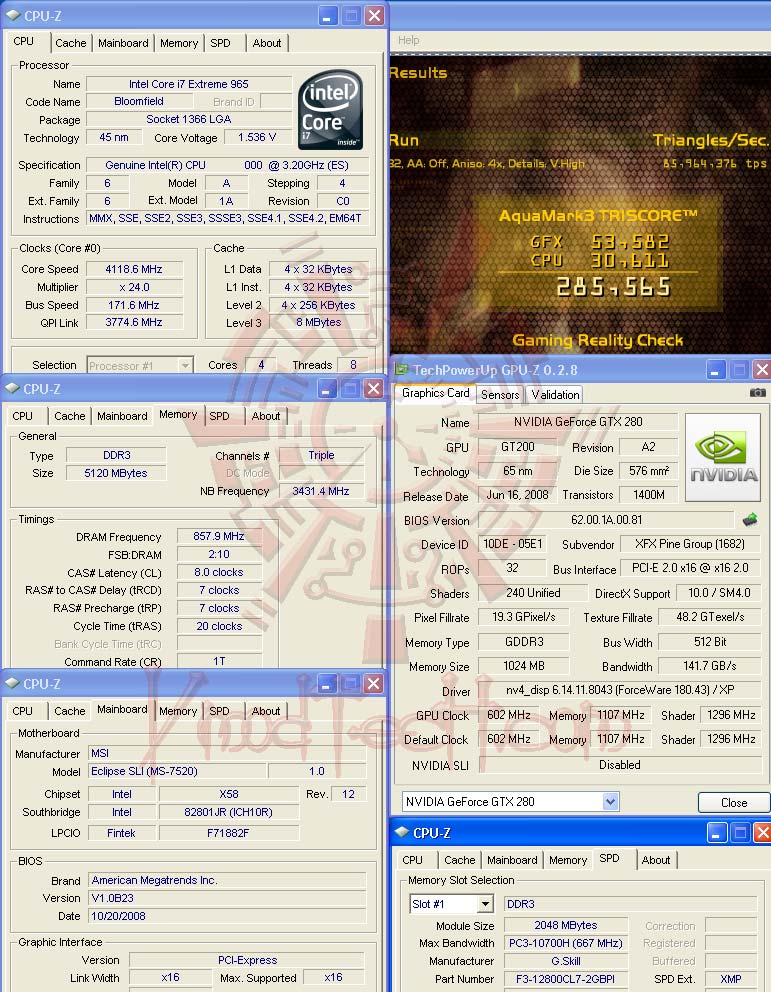771x992 pixels.
Task: Click the Eclipse SLI (MS-7520) model value
Action: pyautogui.click(x=176, y=771)
